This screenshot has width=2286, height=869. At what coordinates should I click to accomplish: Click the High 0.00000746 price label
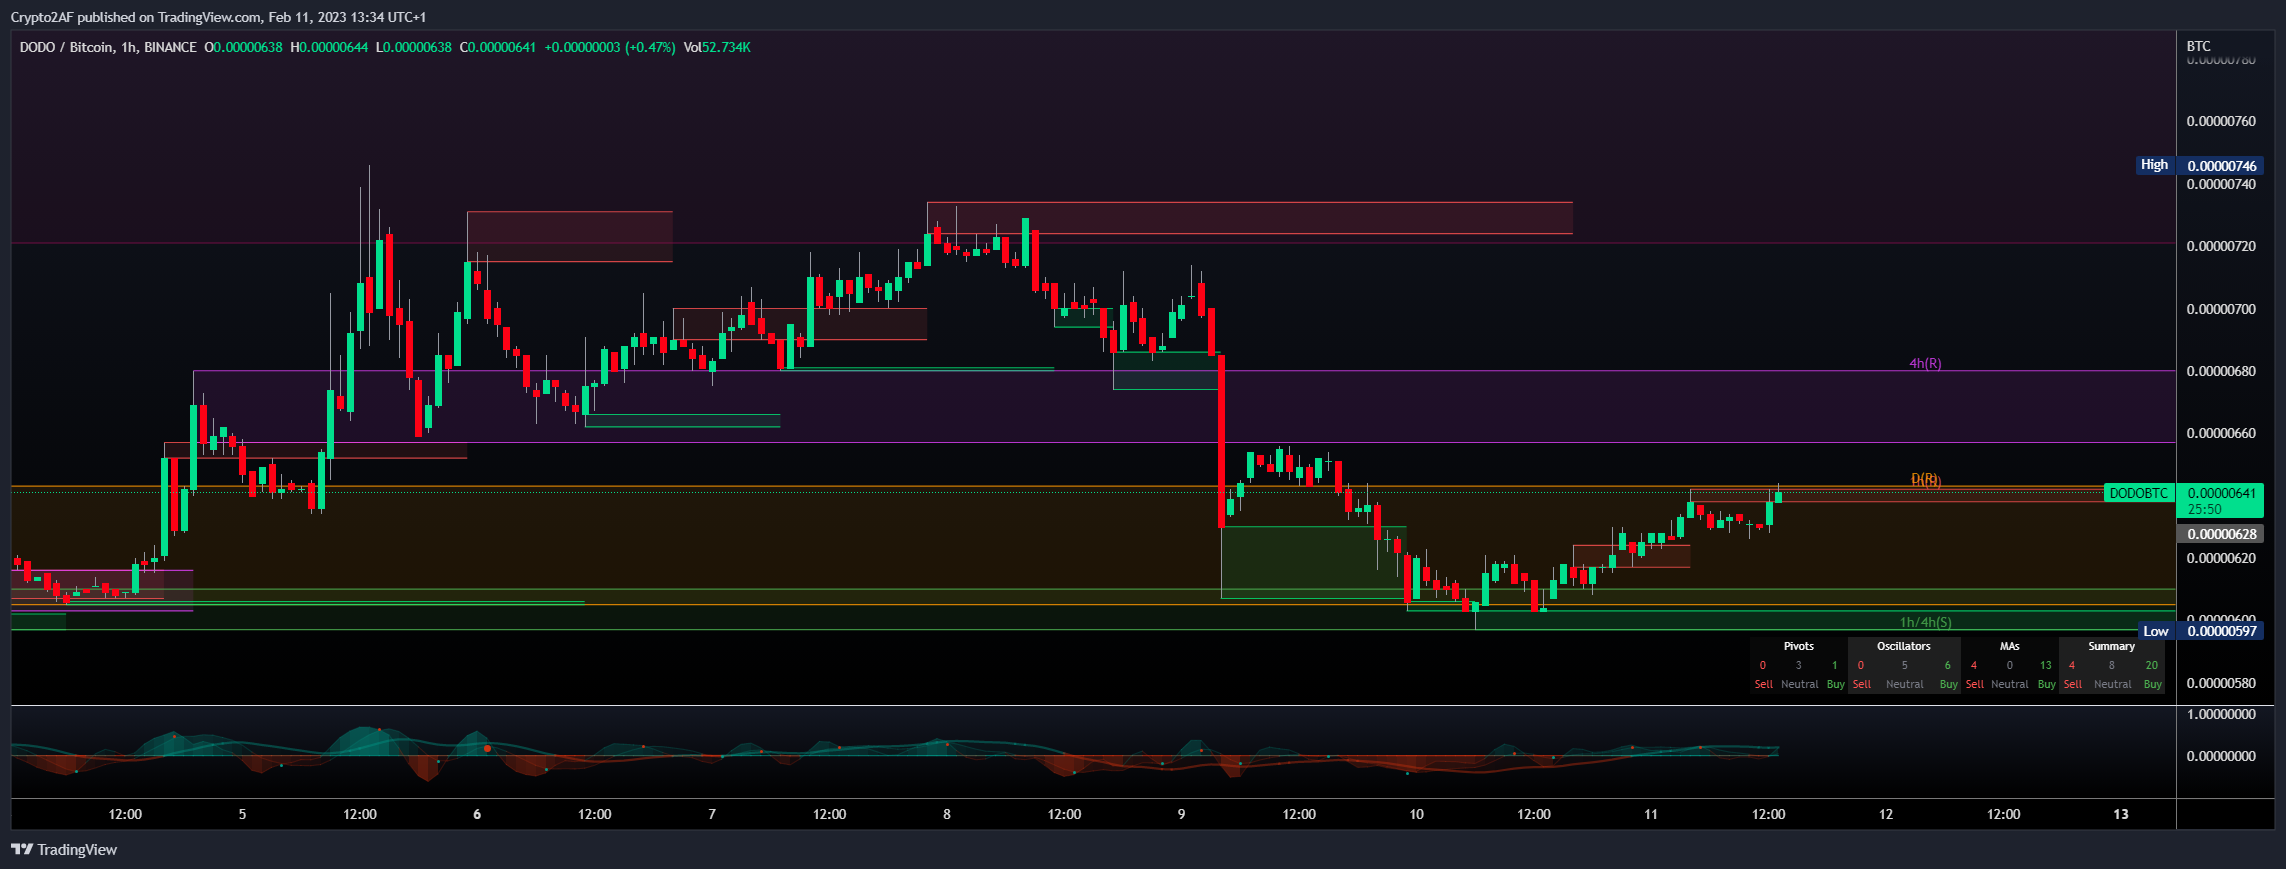(2200, 165)
